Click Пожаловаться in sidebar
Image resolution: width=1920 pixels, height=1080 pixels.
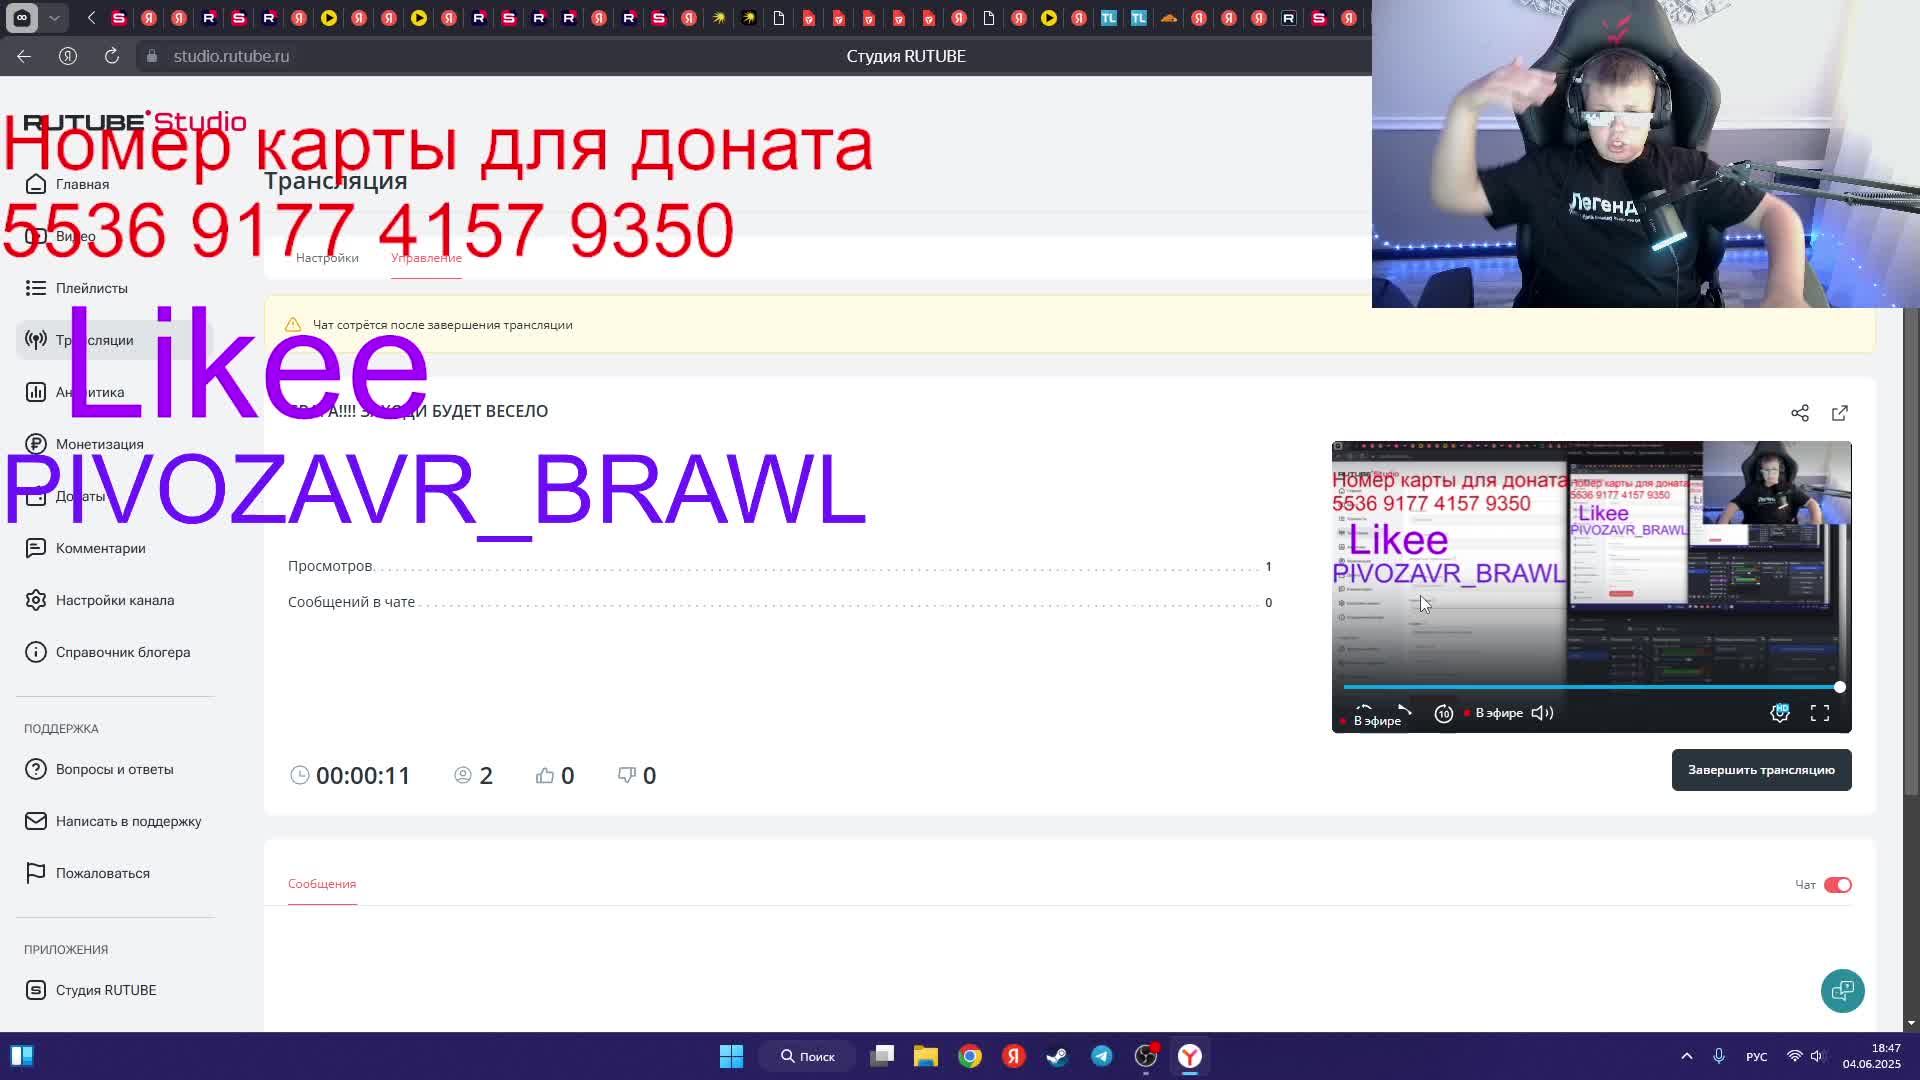tap(87, 873)
